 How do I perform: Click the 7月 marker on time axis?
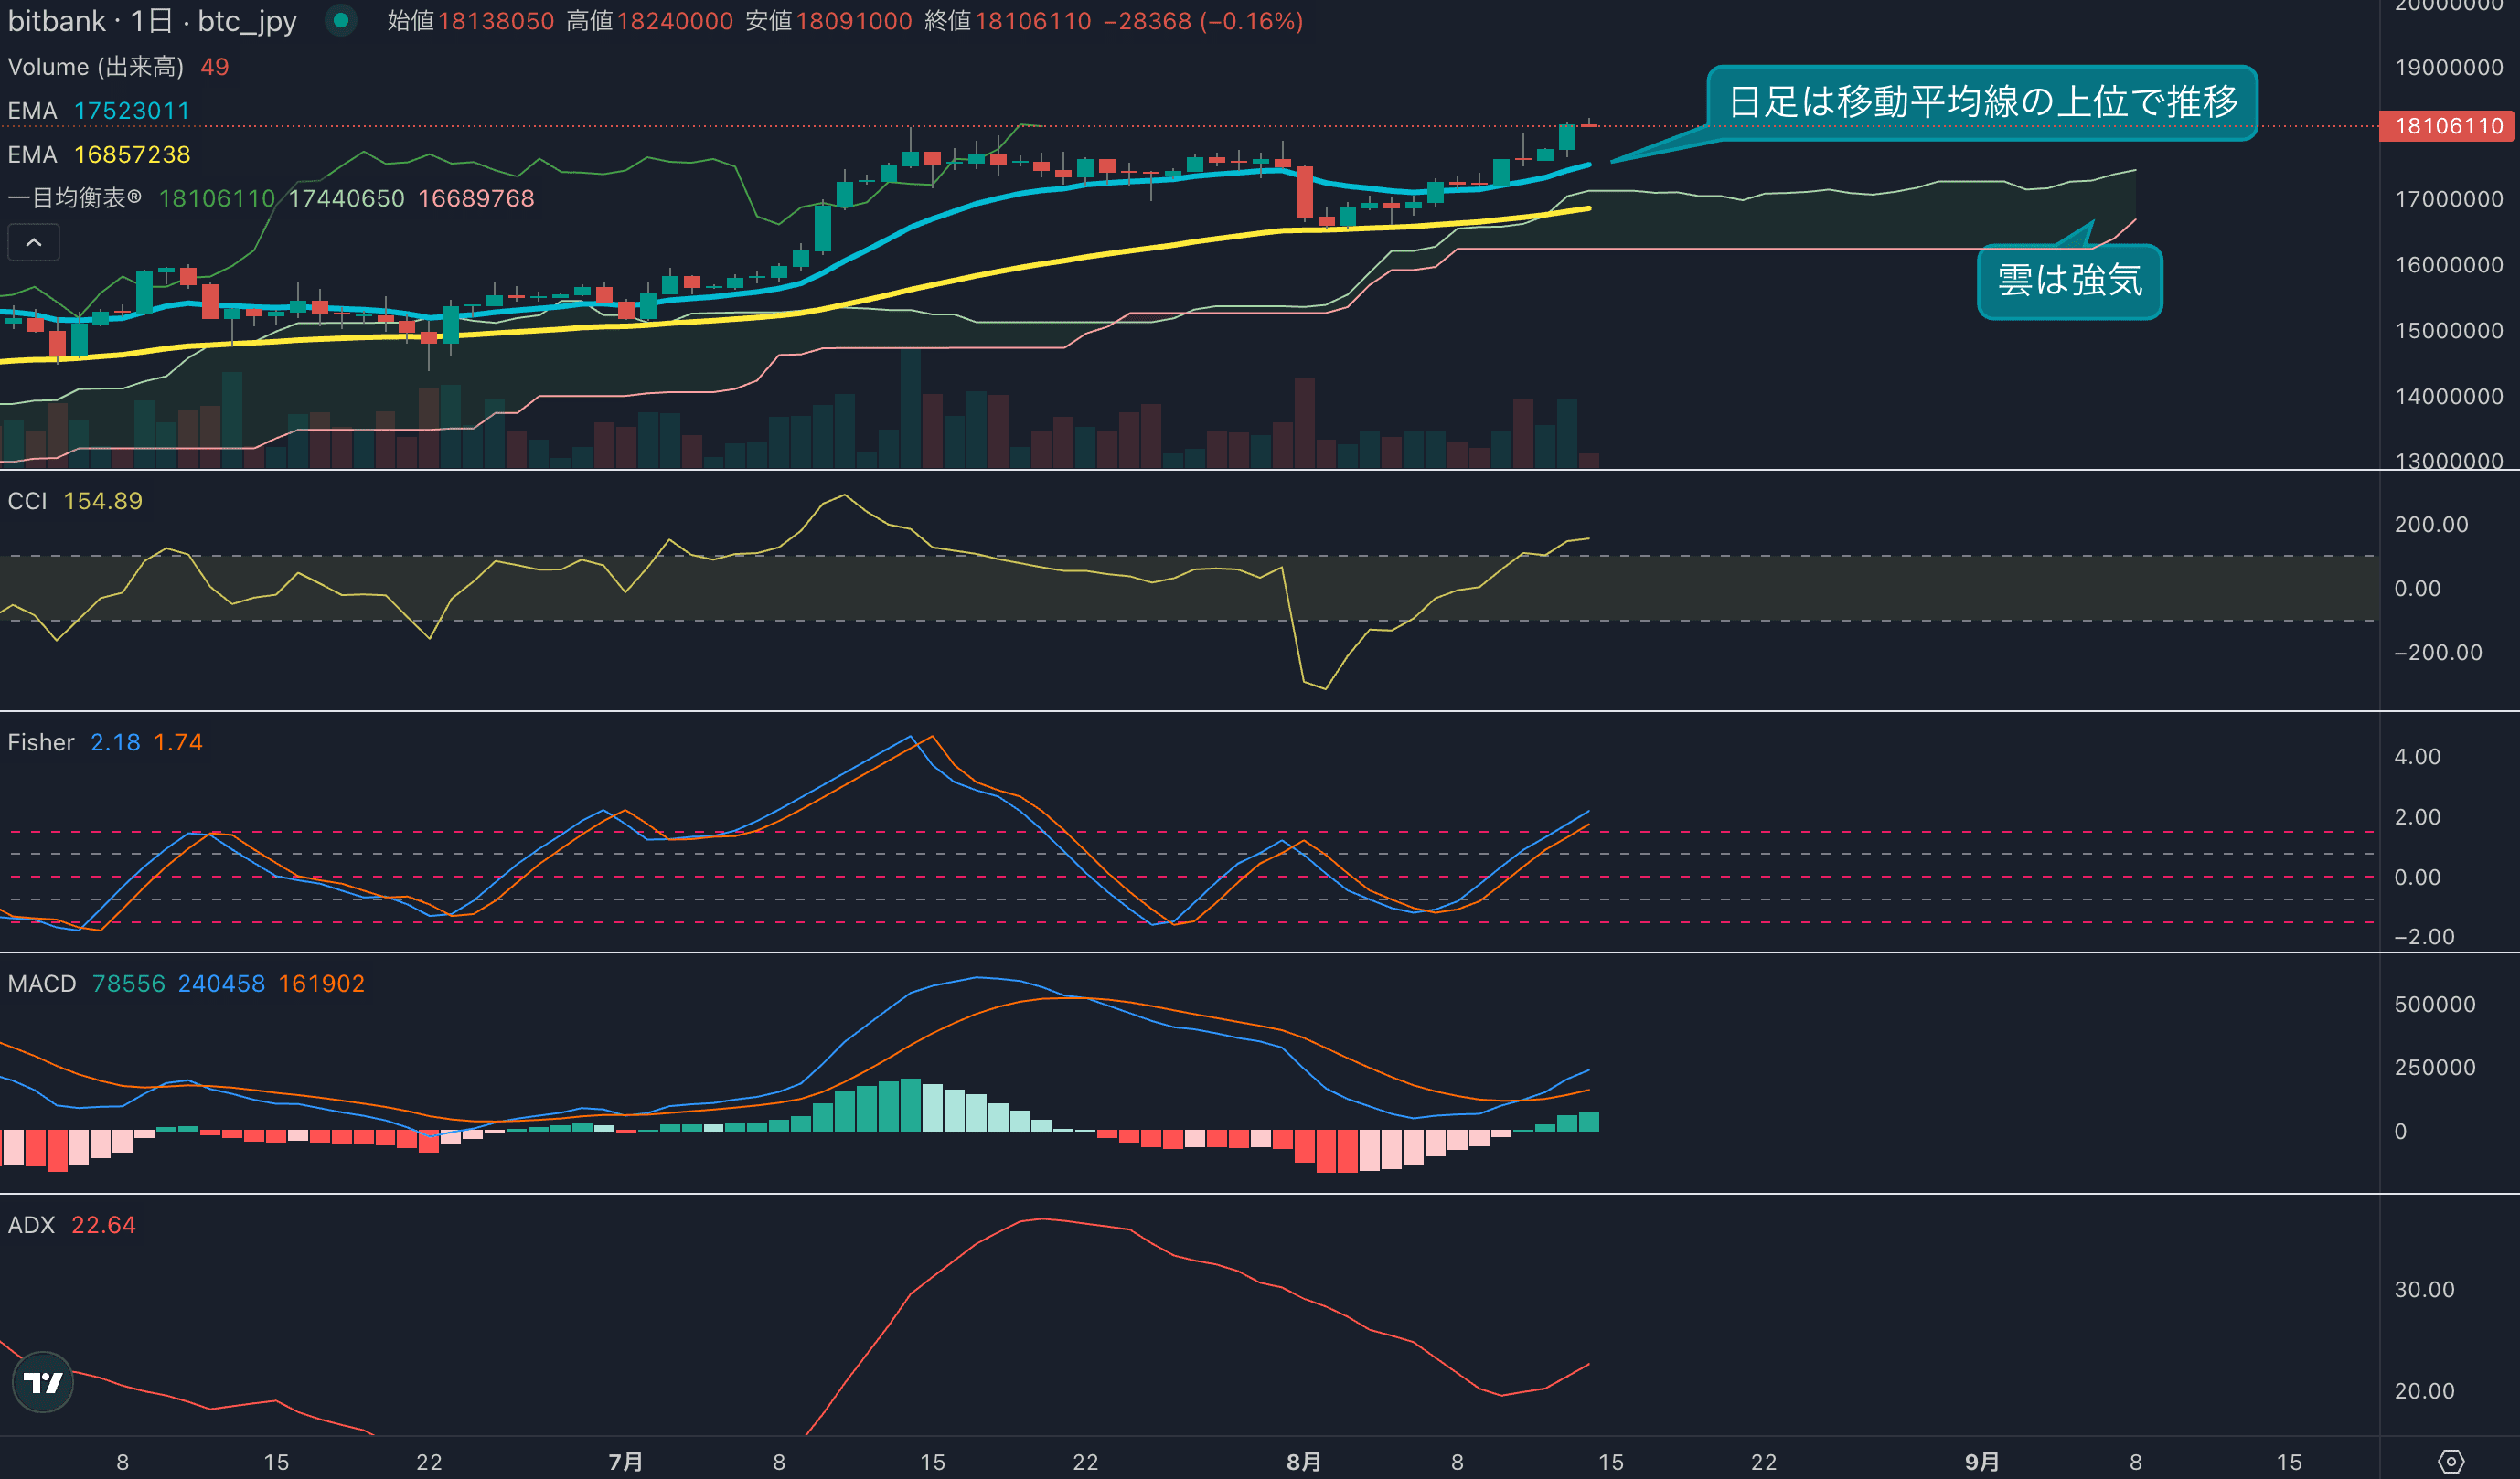coord(626,1461)
